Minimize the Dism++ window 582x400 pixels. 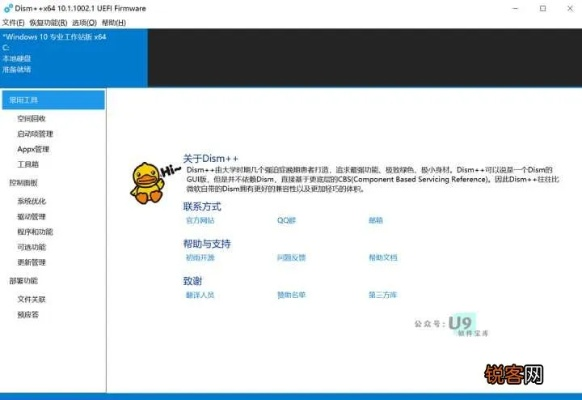pos(515,8)
